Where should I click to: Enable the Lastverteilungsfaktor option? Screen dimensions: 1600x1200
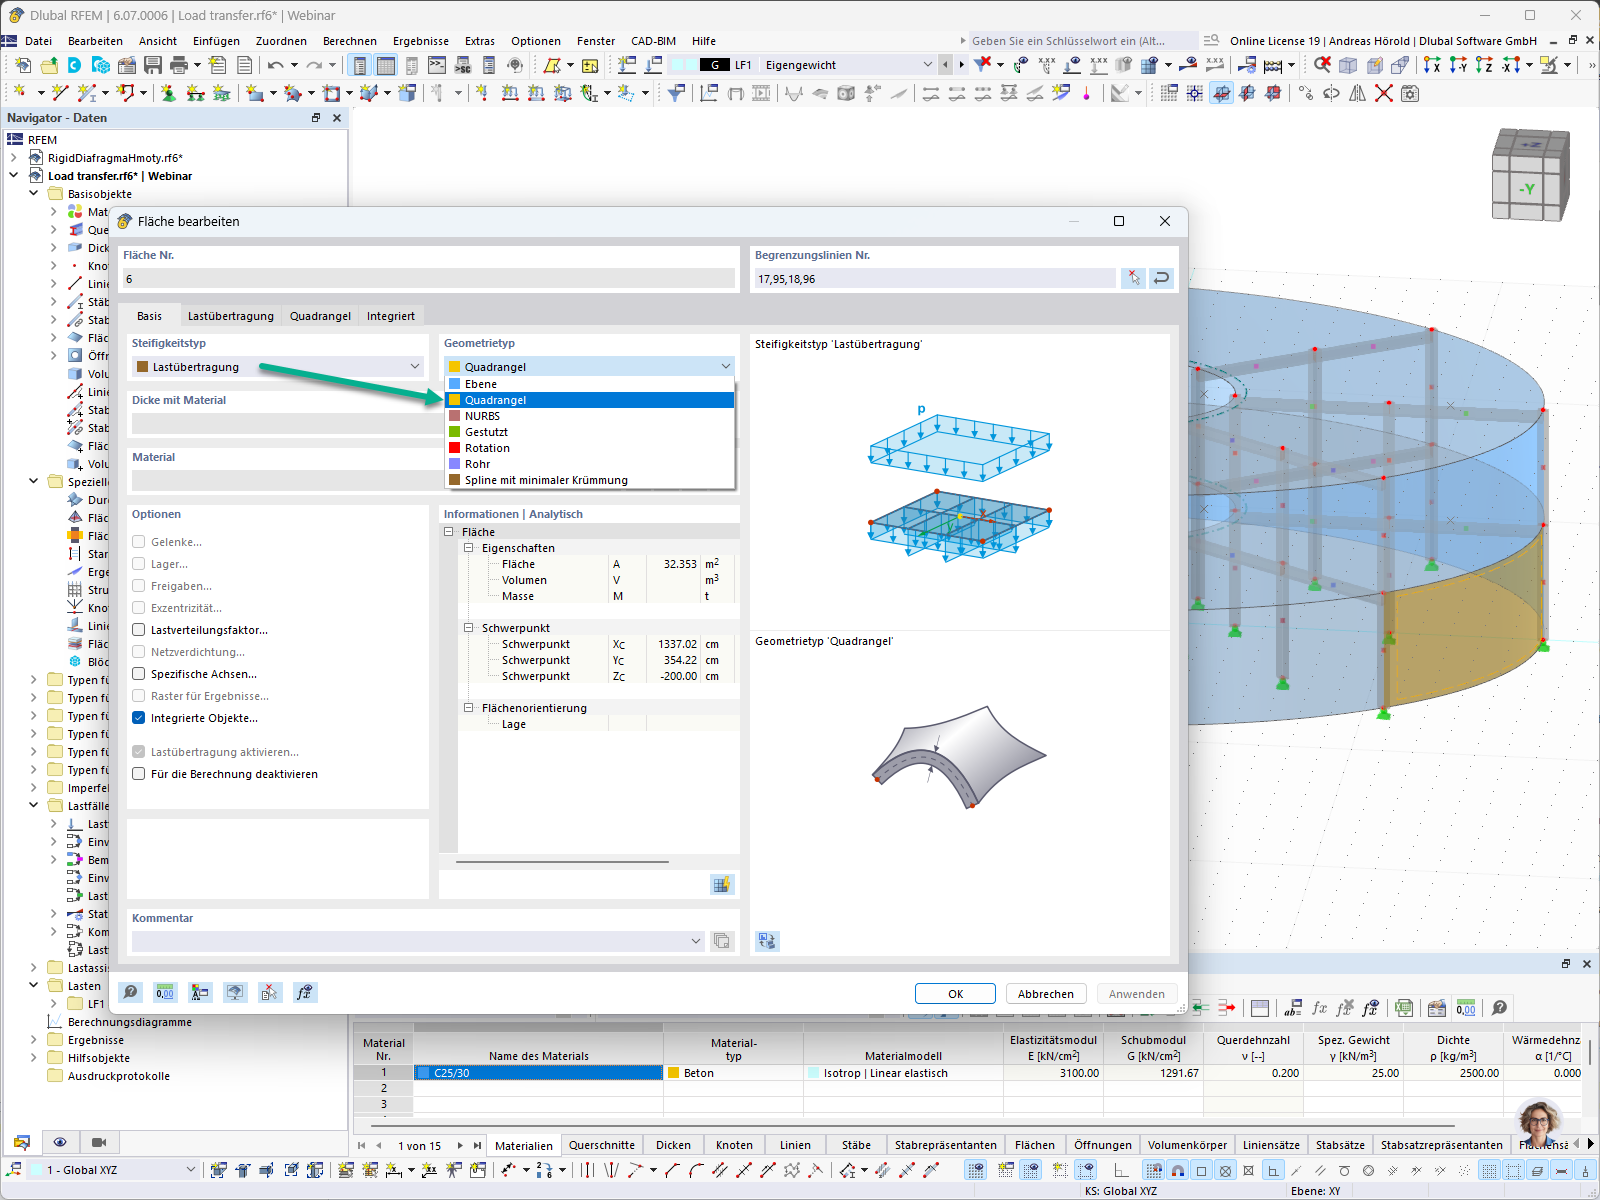pyautogui.click(x=139, y=630)
